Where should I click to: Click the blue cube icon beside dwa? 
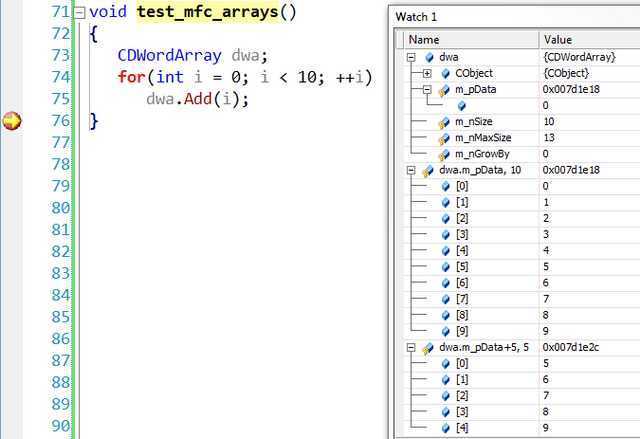[429, 58]
